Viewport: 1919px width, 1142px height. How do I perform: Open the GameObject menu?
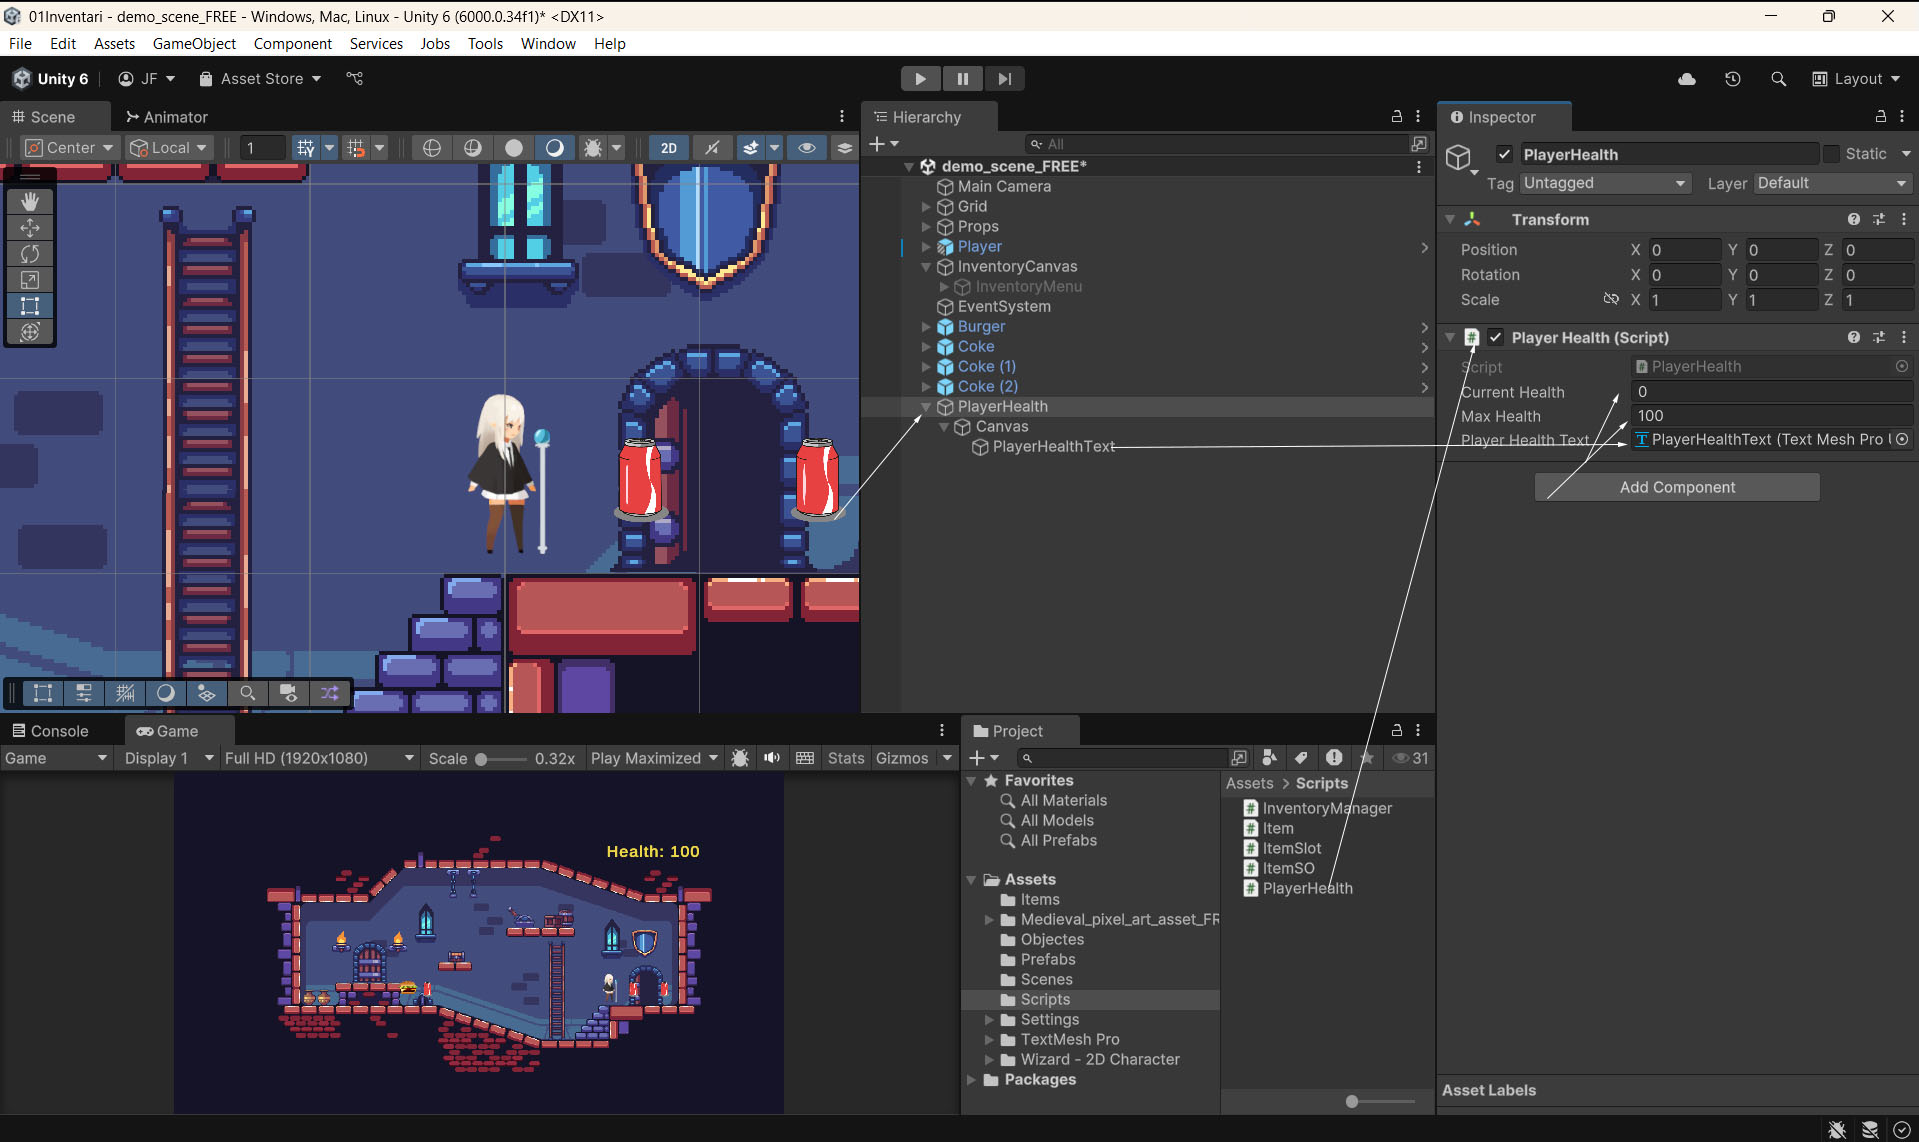(194, 44)
